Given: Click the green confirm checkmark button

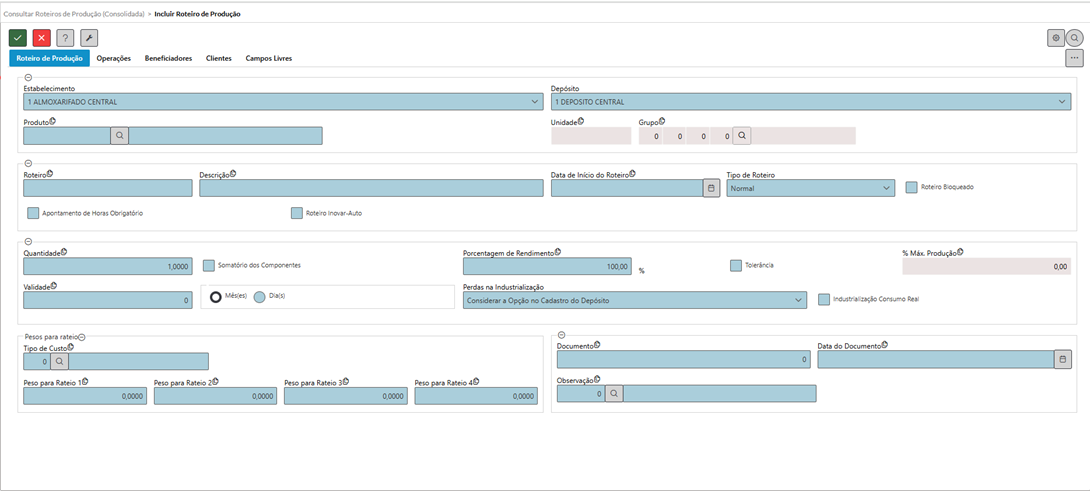Looking at the screenshot, I should point(17,38).
